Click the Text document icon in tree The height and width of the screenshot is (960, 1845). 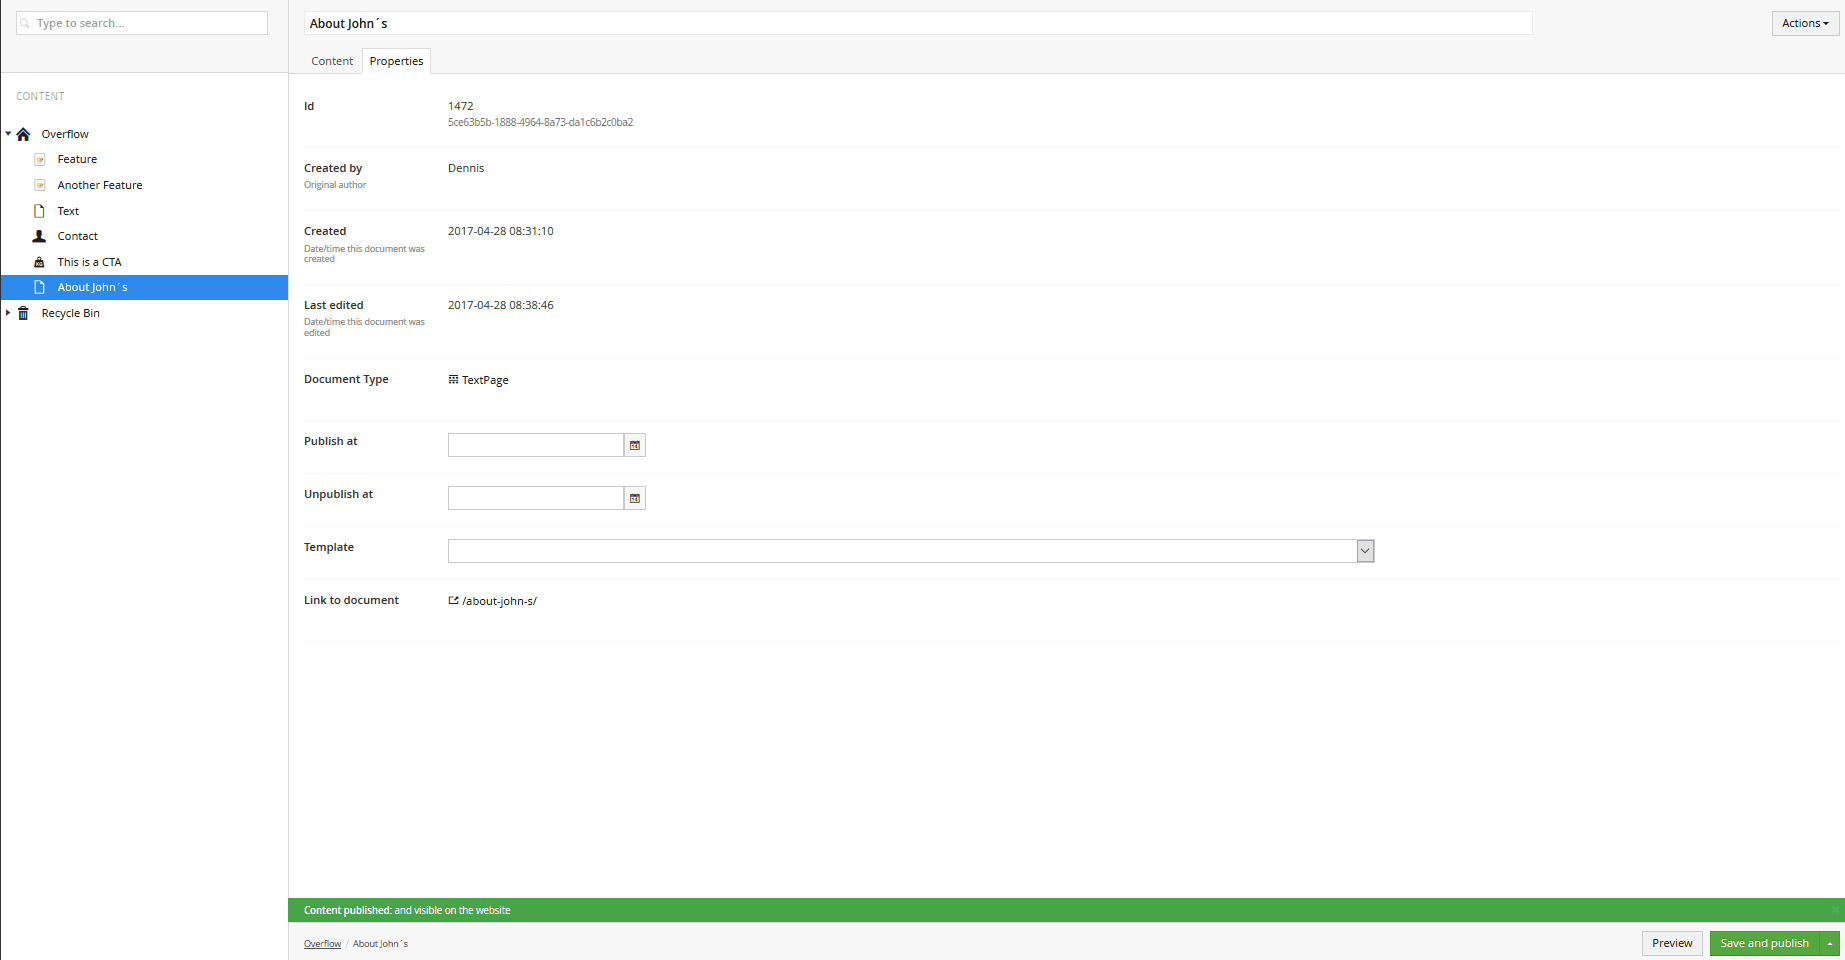(40, 211)
